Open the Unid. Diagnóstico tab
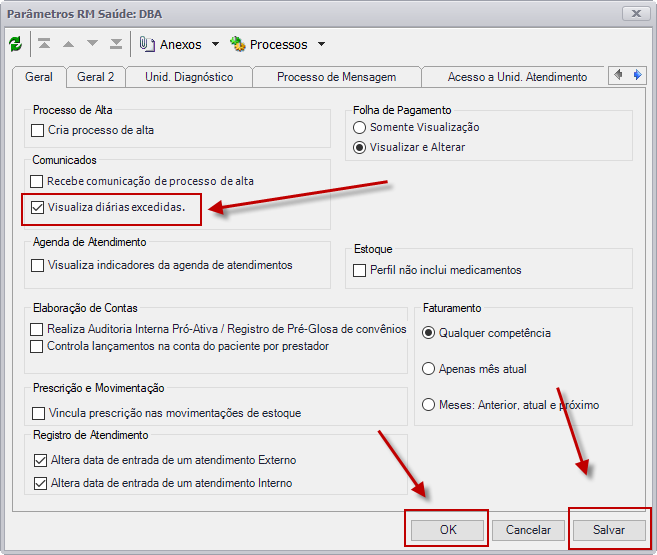Screen dimensions: 657x555 pyautogui.click(x=189, y=77)
